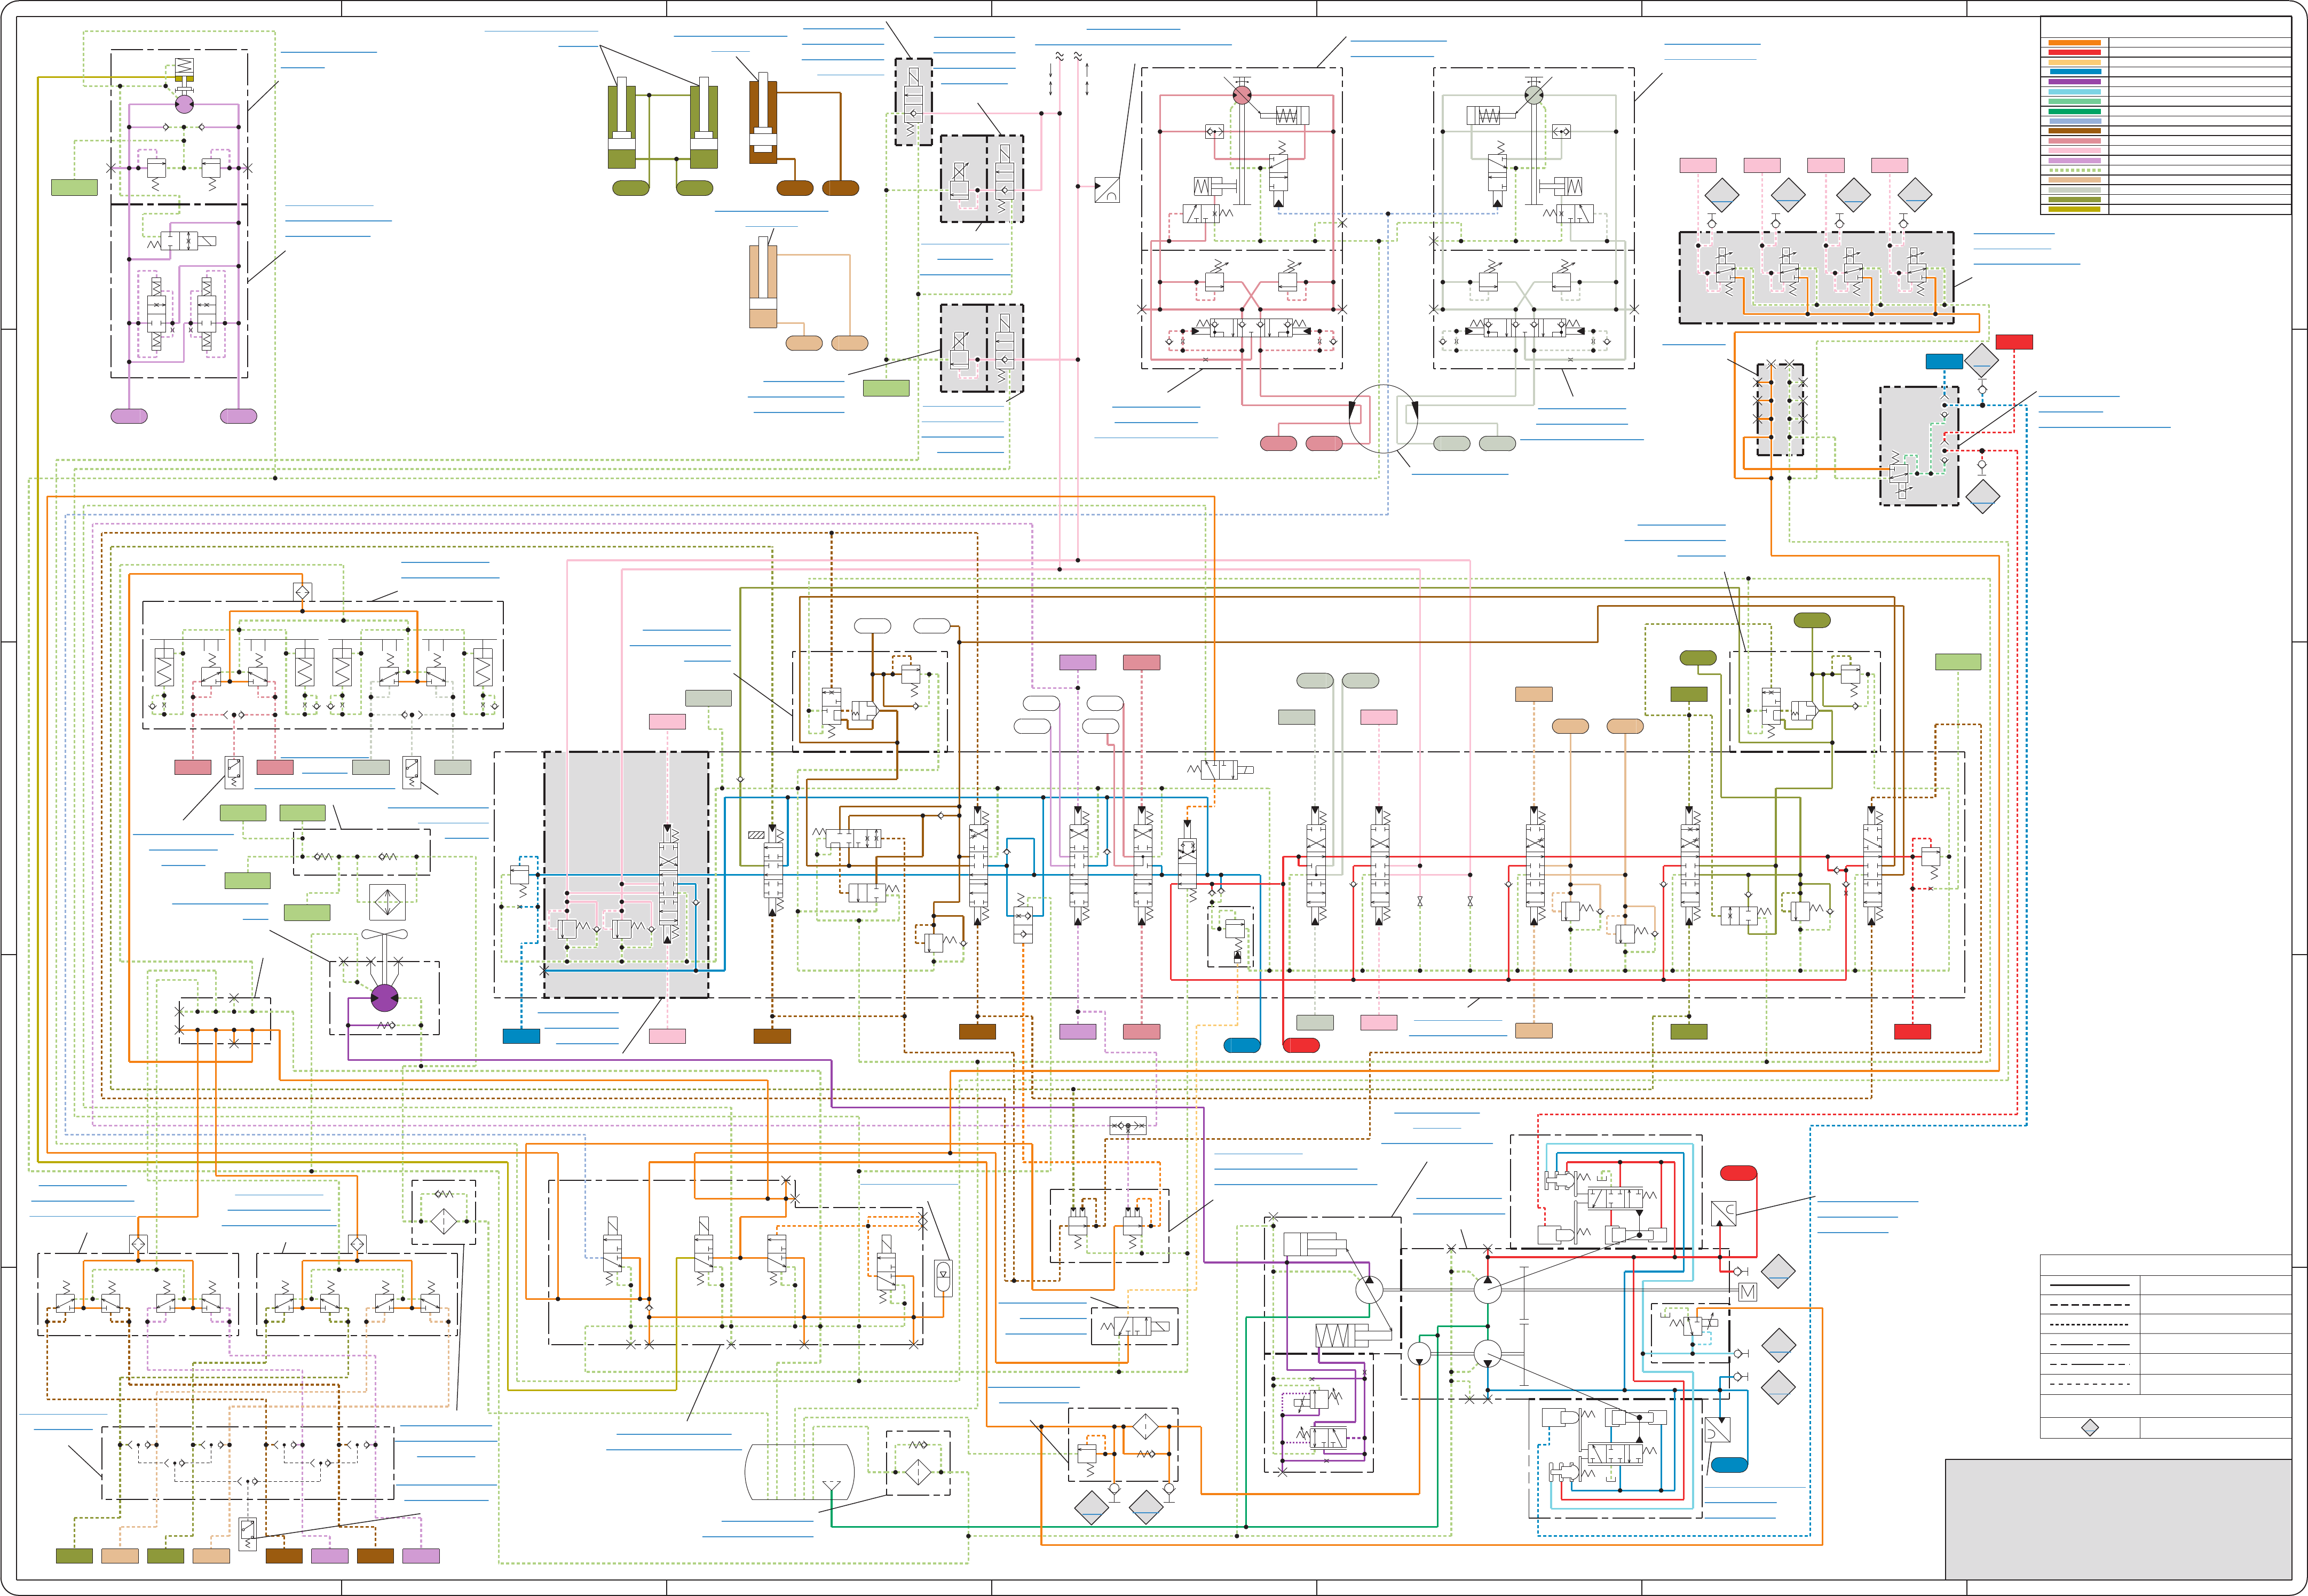Pick the light cyan swatch in the color legend

tap(2075, 92)
